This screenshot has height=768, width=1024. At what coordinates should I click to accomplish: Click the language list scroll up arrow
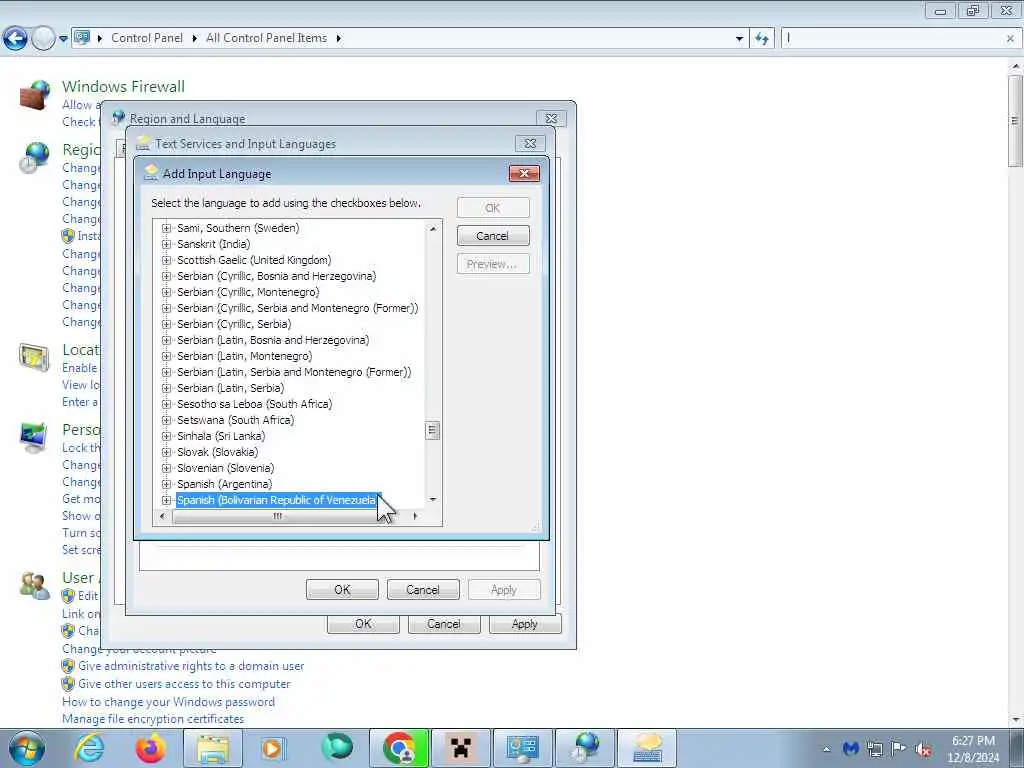[x=432, y=229]
